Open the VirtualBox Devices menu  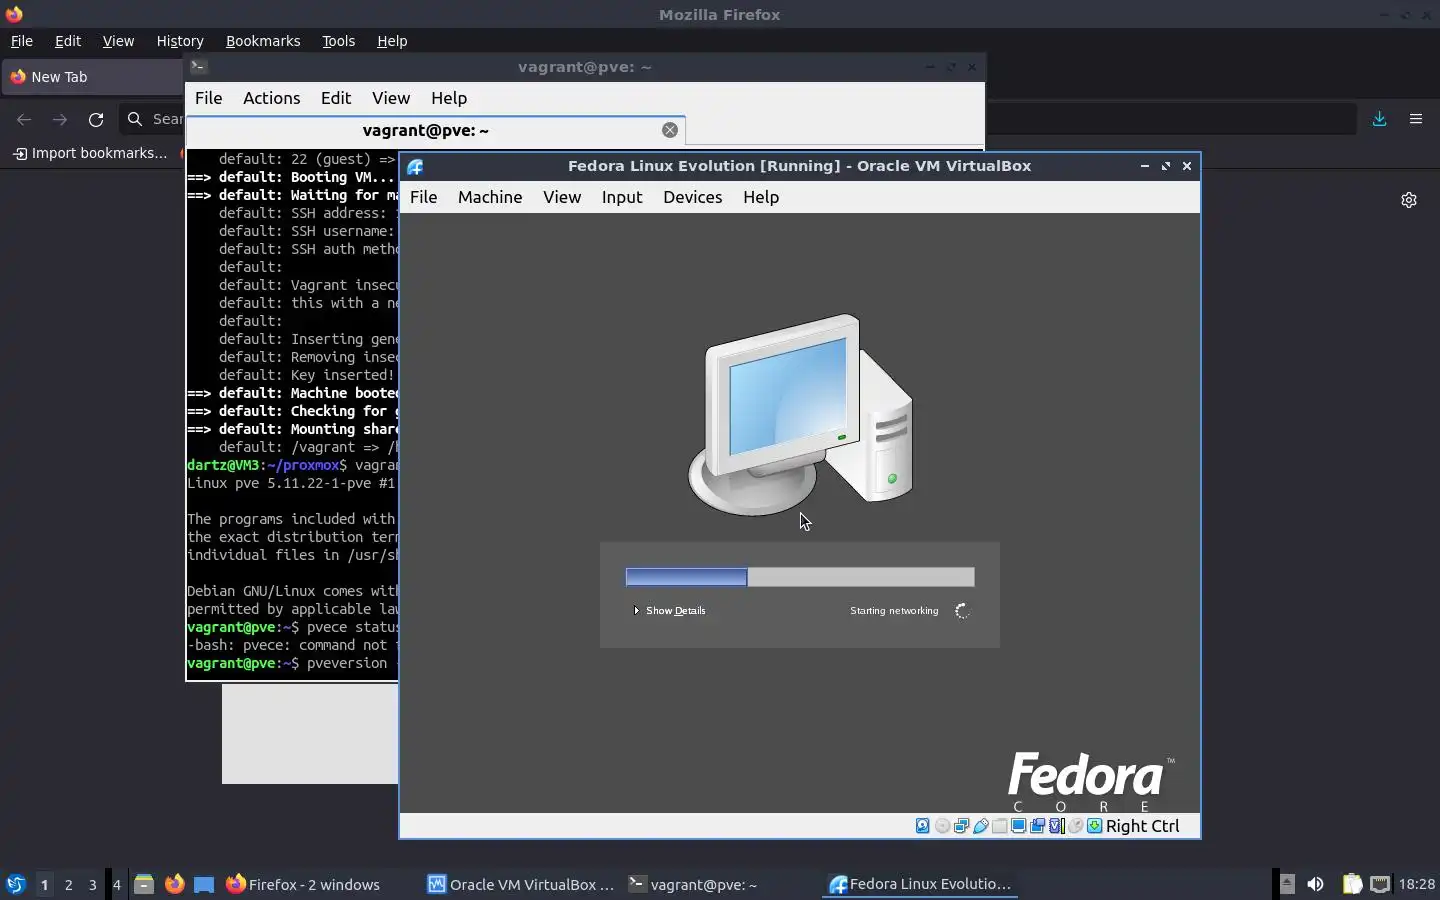coord(692,197)
